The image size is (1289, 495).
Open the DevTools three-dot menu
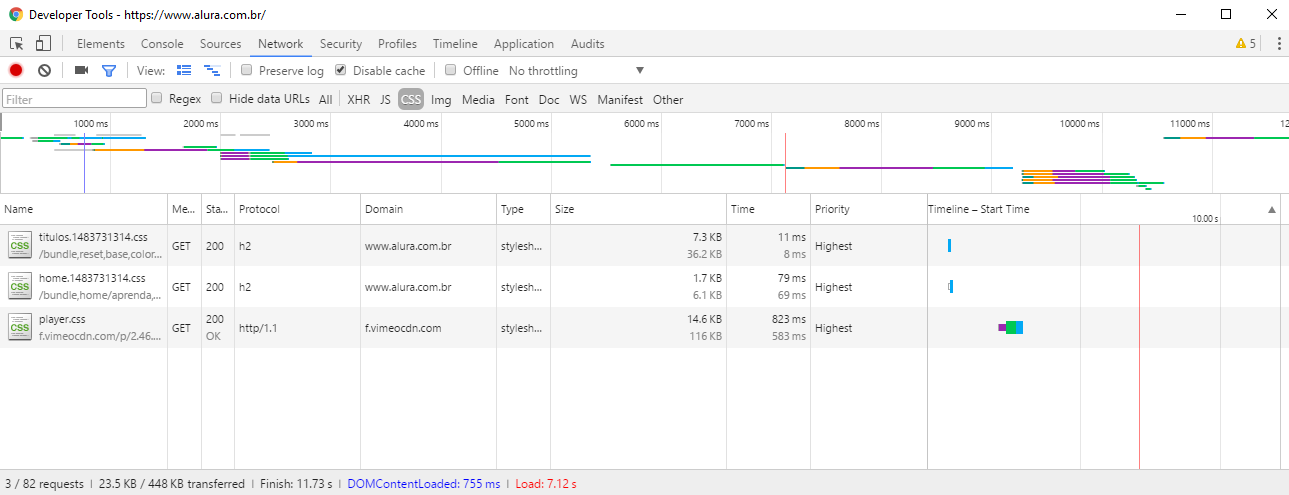pyautogui.click(x=1278, y=44)
